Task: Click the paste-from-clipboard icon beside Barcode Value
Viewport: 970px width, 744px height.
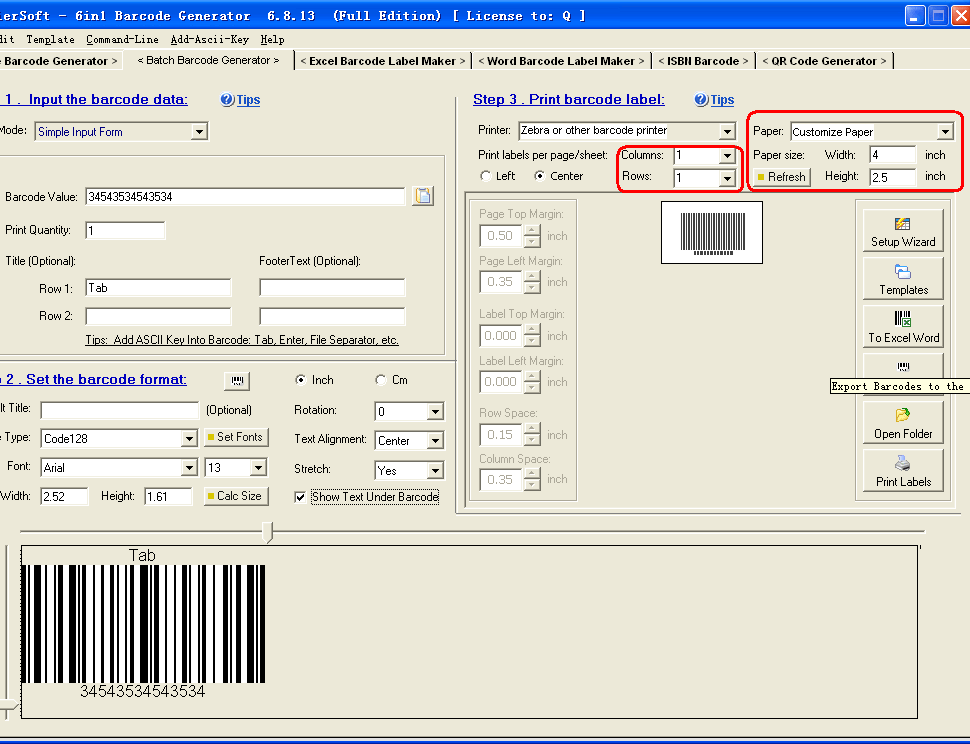Action: (x=423, y=196)
